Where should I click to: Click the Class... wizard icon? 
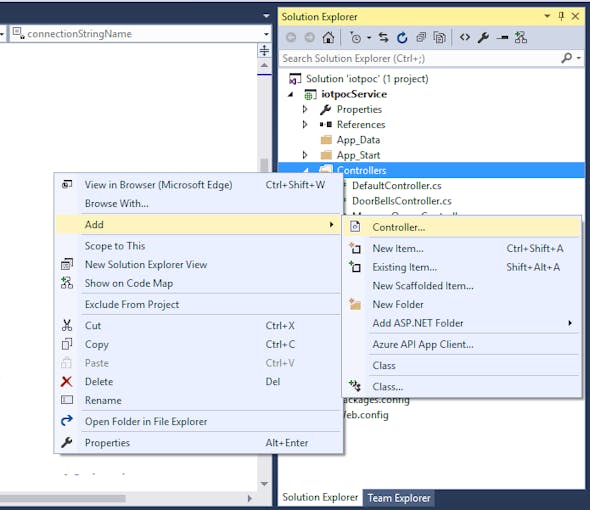(355, 385)
